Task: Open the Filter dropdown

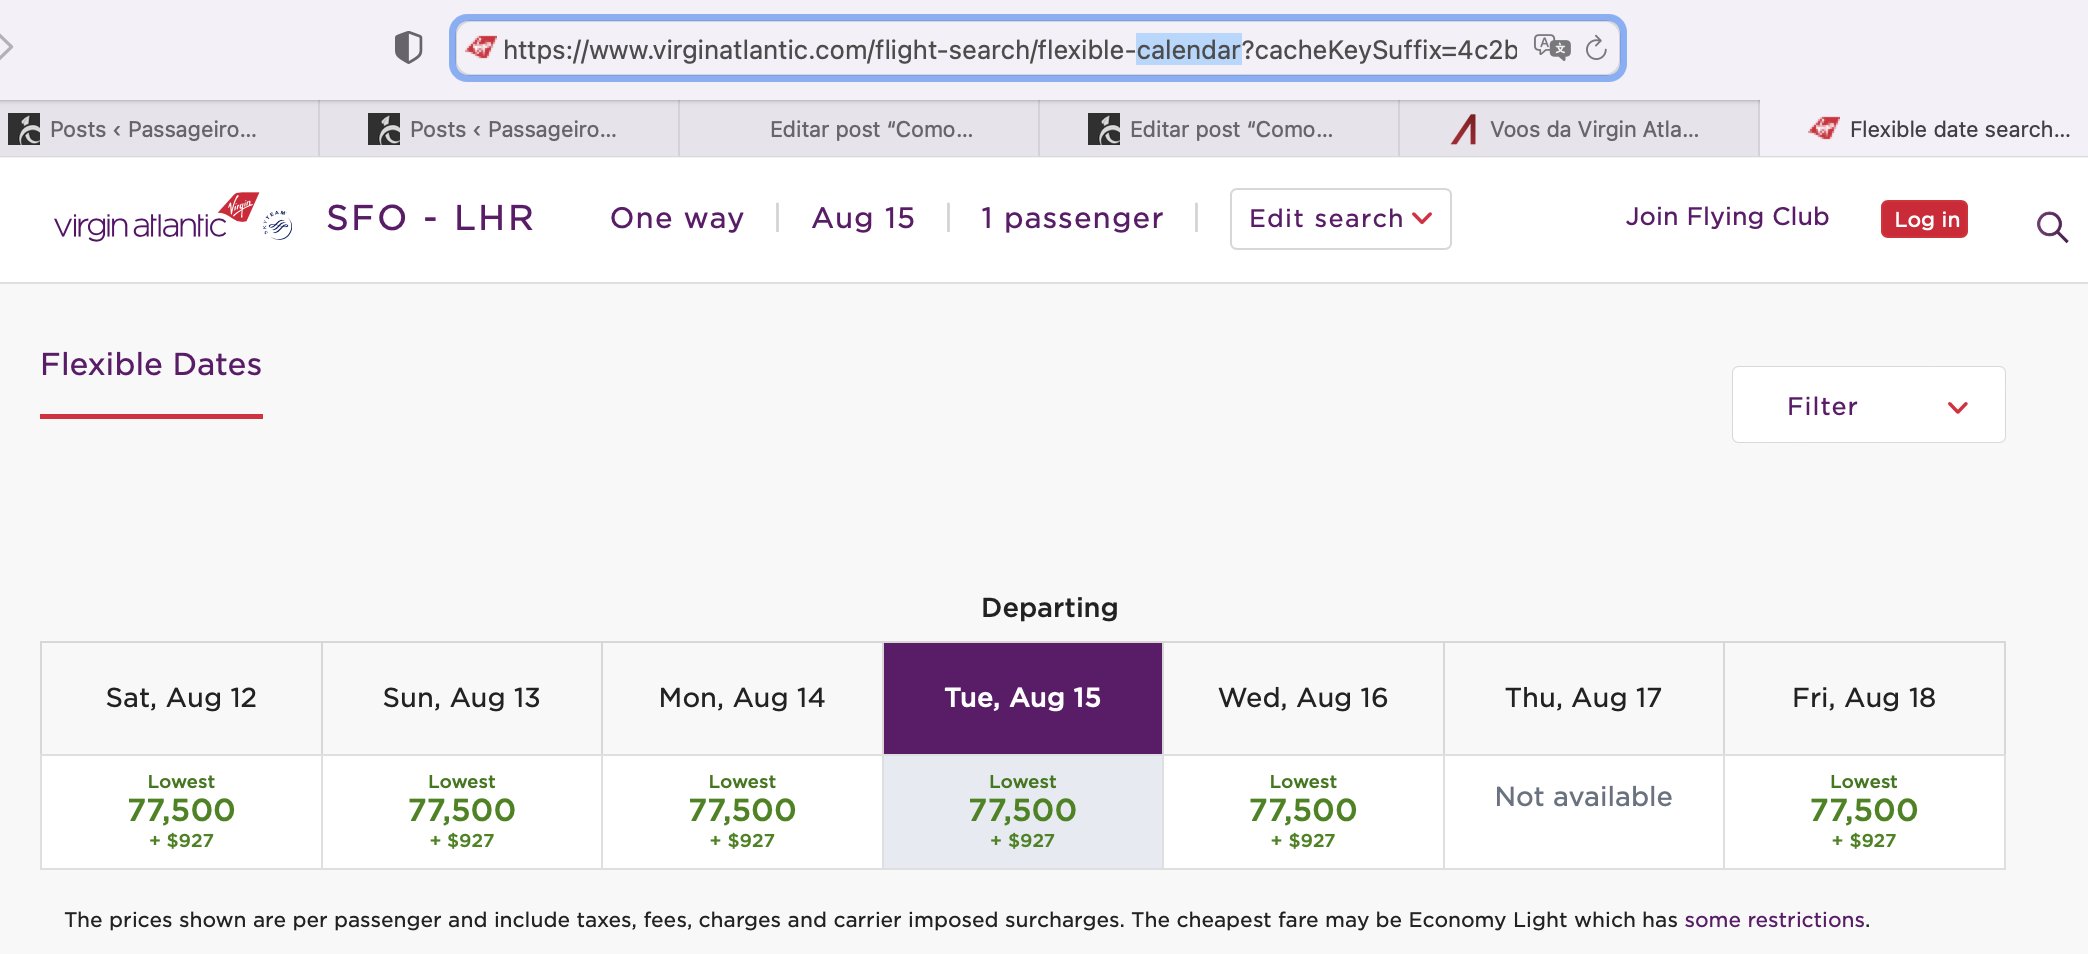Action: (1868, 405)
